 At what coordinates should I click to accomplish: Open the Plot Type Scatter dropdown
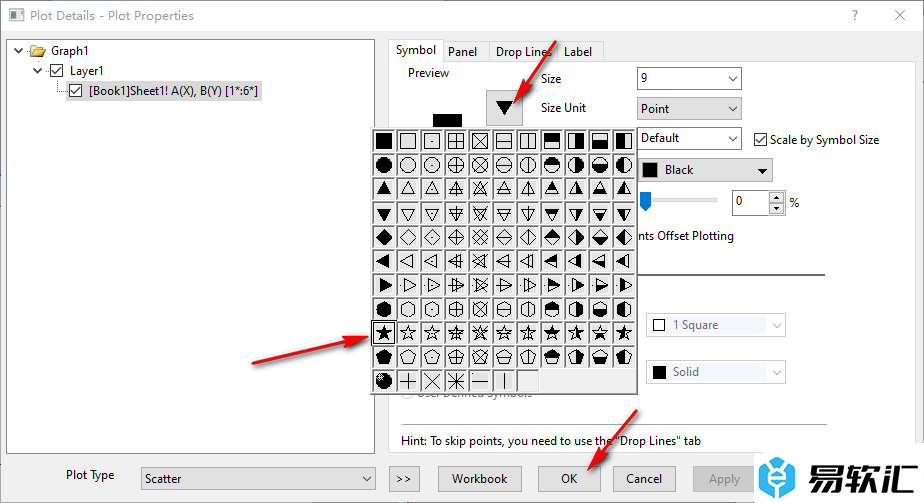[x=258, y=478]
